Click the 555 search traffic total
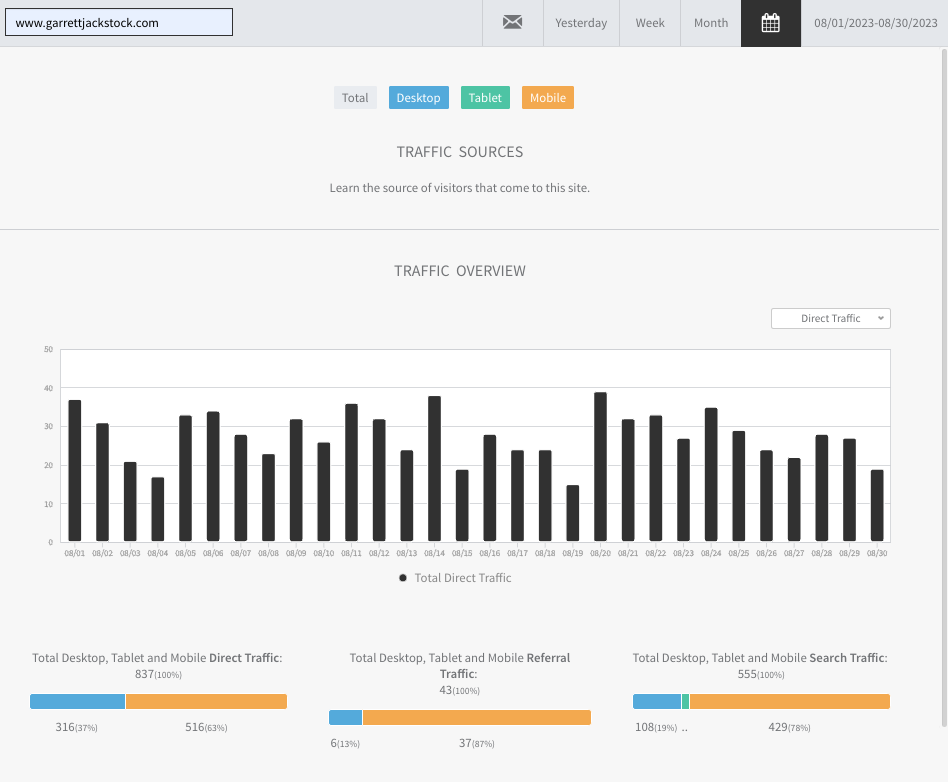Image resolution: width=948 pixels, height=782 pixels. pyautogui.click(x=761, y=674)
